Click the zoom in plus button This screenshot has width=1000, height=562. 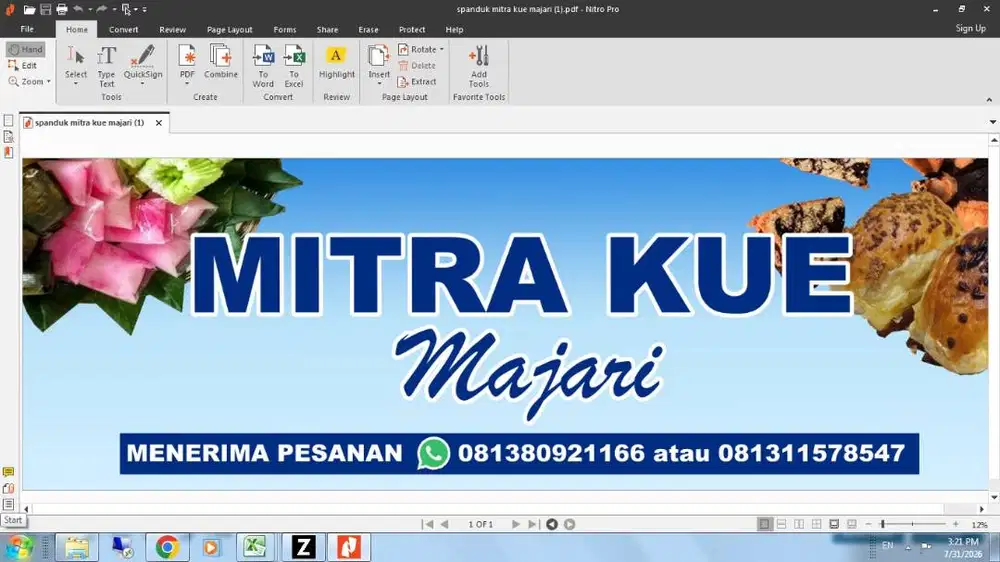tap(955, 524)
